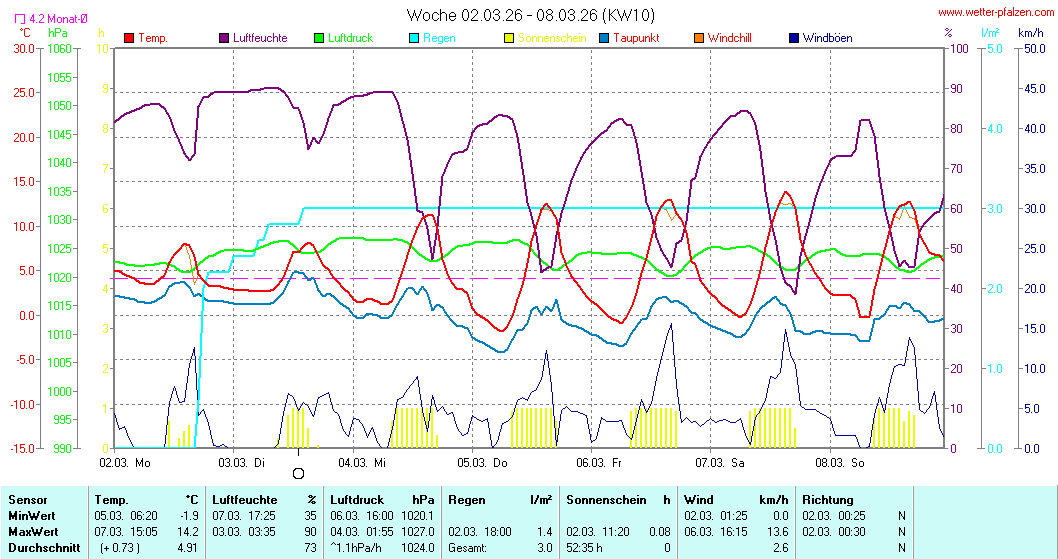Click the cyan Regen legend swatch
The image size is (1058, 559).
(414, 38)
